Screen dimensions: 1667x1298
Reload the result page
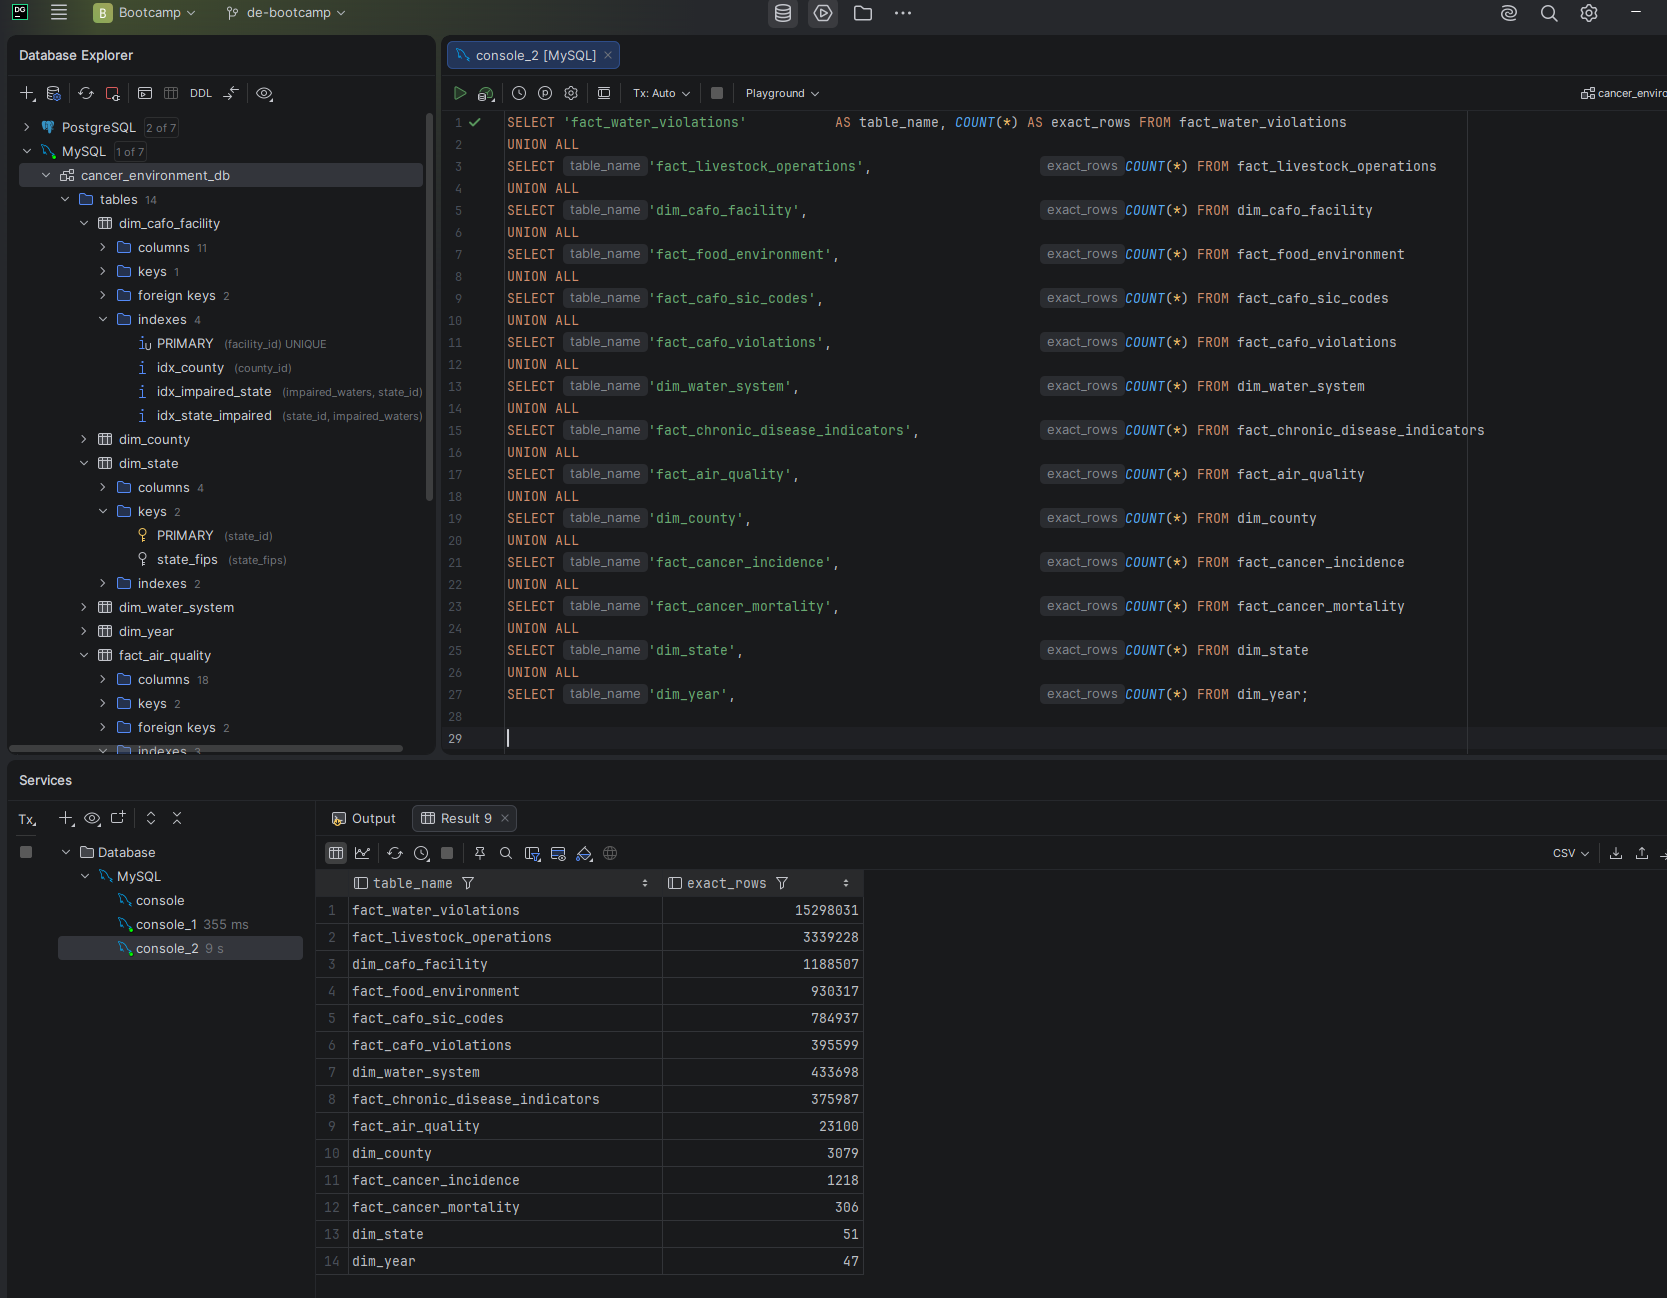[395, 853]
